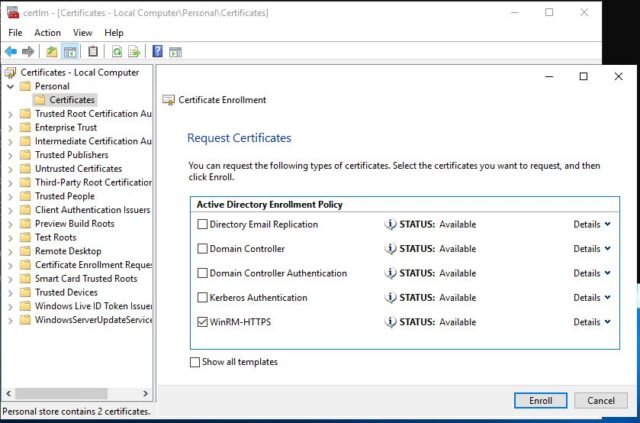Expand Details for Domain Controller
Image resolution: width=640 pixels, height=423 pixels.
tap(592, 249)
